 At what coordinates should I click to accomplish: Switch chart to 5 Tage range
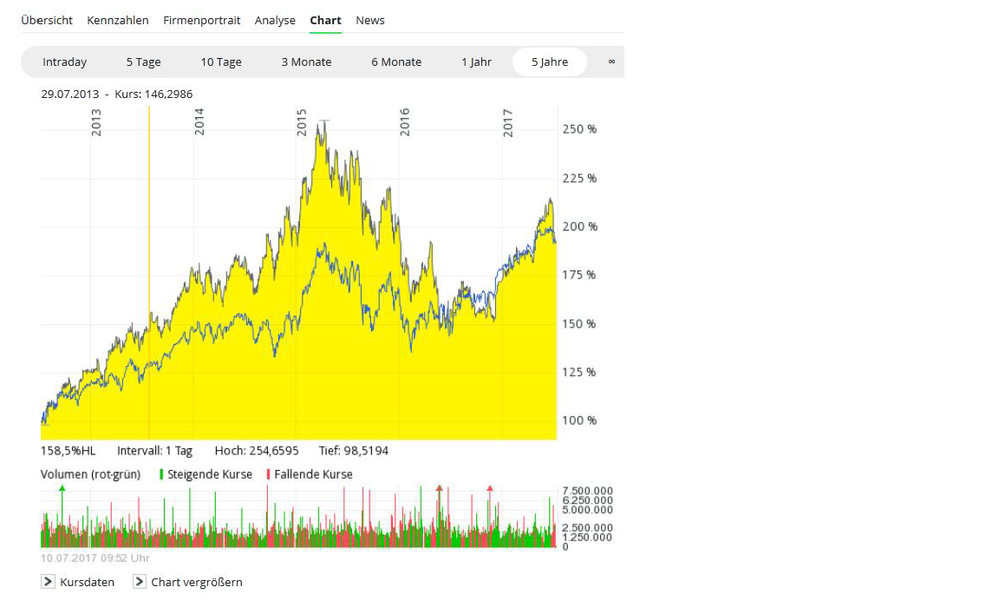[143, 62]
